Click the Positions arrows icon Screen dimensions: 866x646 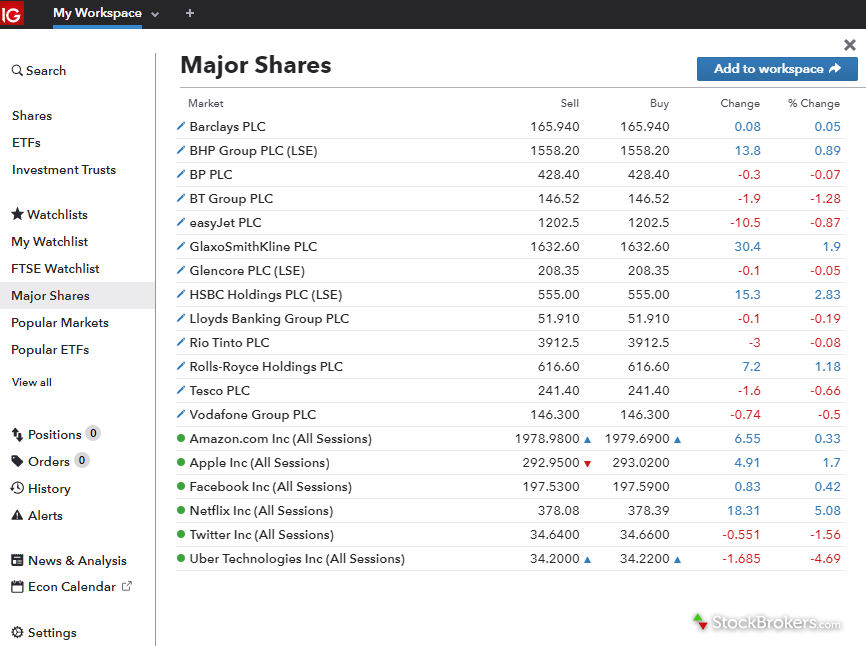click(x=17, y=435)
